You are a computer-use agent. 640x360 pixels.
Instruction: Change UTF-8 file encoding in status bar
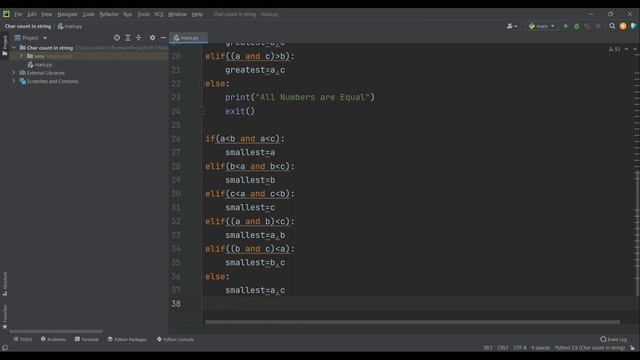click(520, 348)
